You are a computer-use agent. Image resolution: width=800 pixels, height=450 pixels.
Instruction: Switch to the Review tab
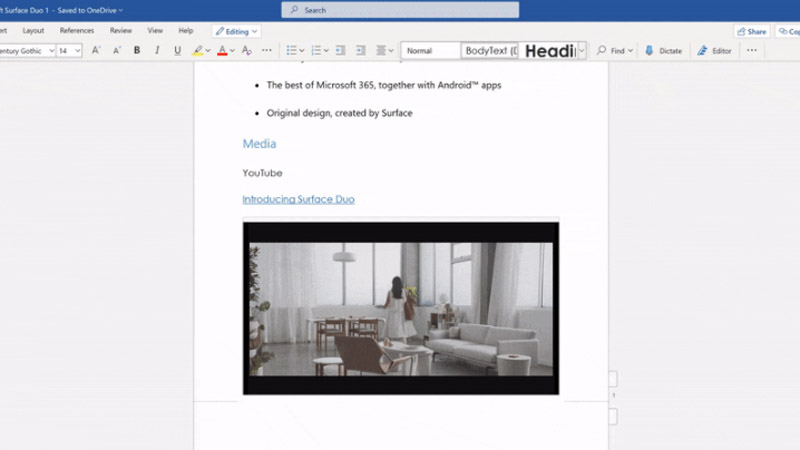tap(121, 31)
